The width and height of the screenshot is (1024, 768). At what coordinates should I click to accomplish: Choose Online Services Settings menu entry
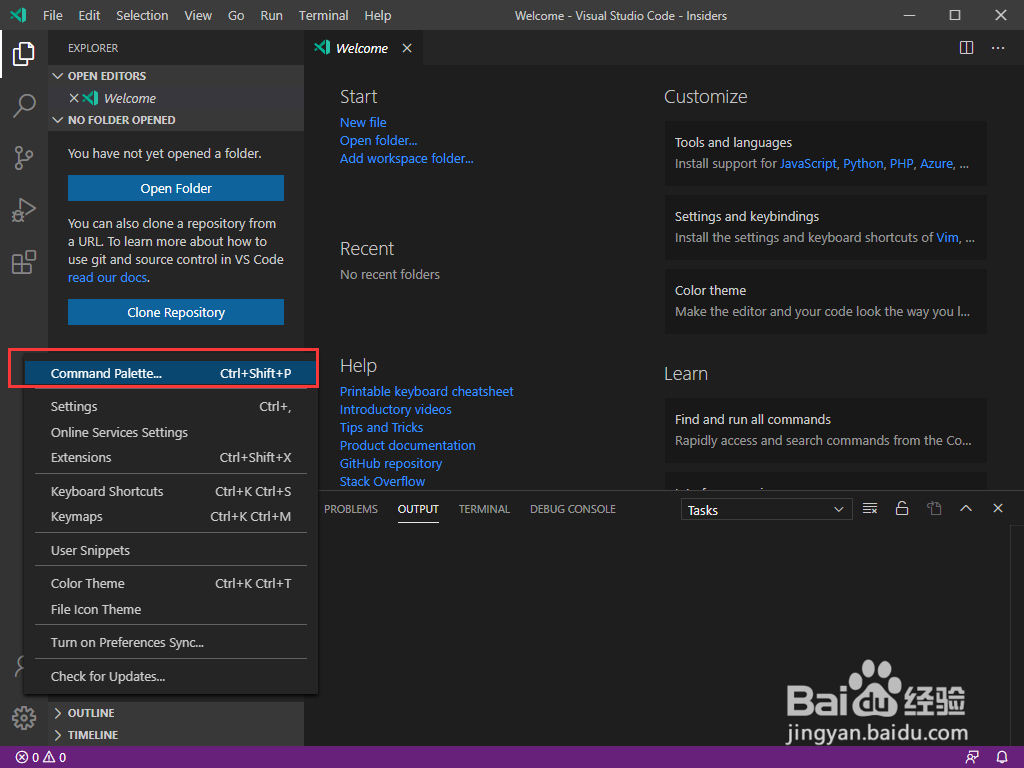pyautogui.click(x=171, y=432)
